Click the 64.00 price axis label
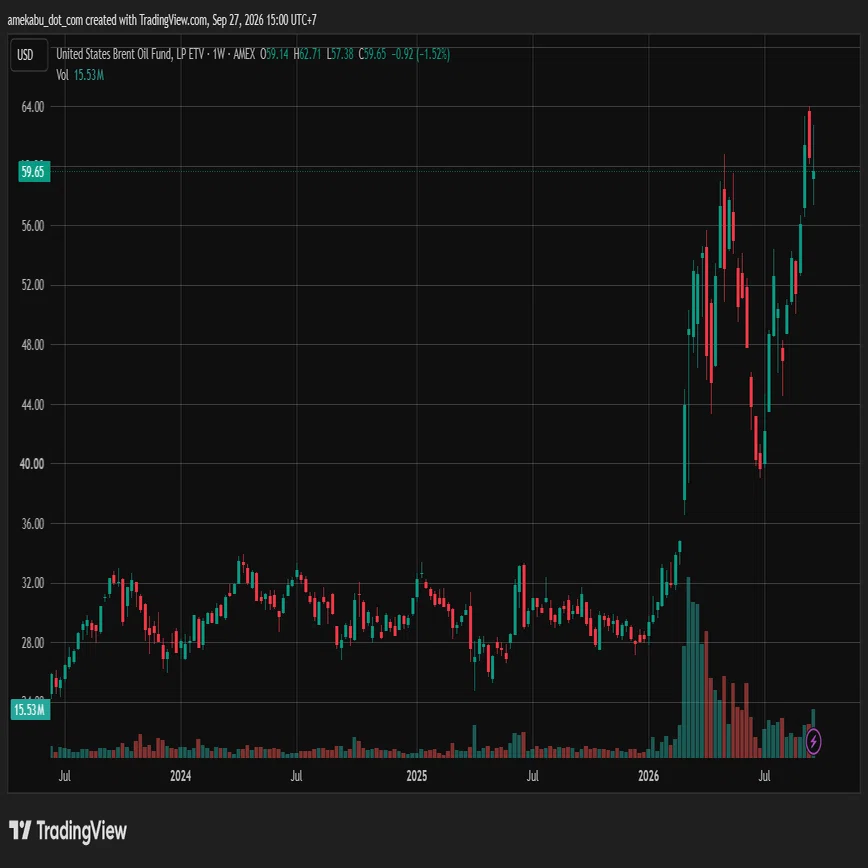Viewport: 868px width, 868px height. pos(33,107)
